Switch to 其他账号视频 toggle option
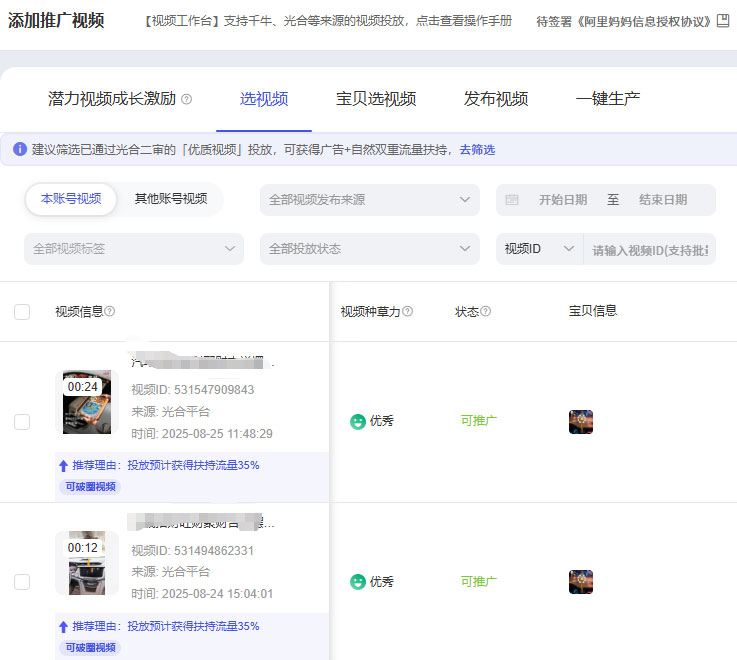 (x=171, y=199)
